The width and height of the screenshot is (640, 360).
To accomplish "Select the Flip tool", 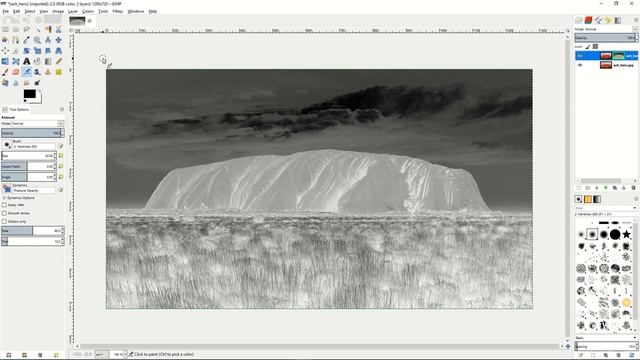I will [5, 61].
